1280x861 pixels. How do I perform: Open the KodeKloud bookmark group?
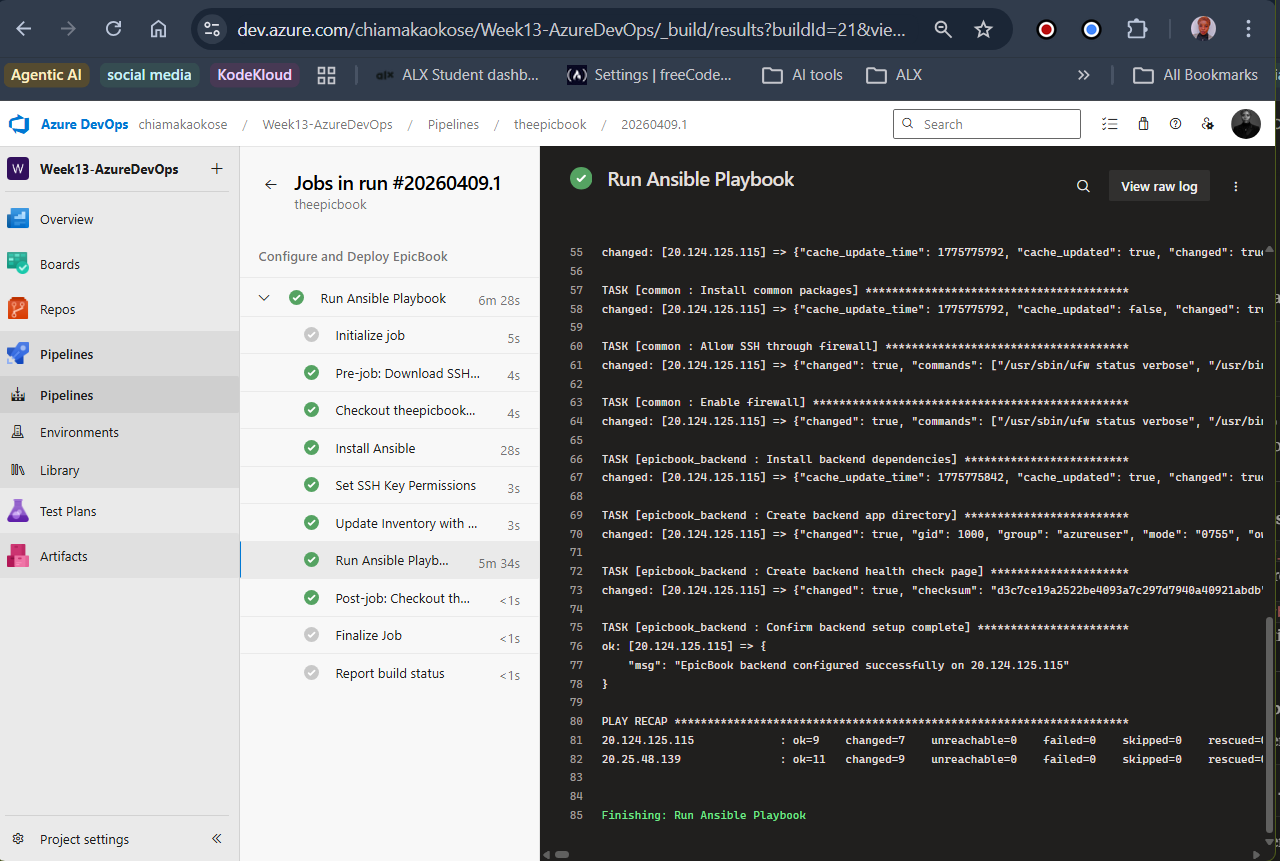click(x=255, y=75)
